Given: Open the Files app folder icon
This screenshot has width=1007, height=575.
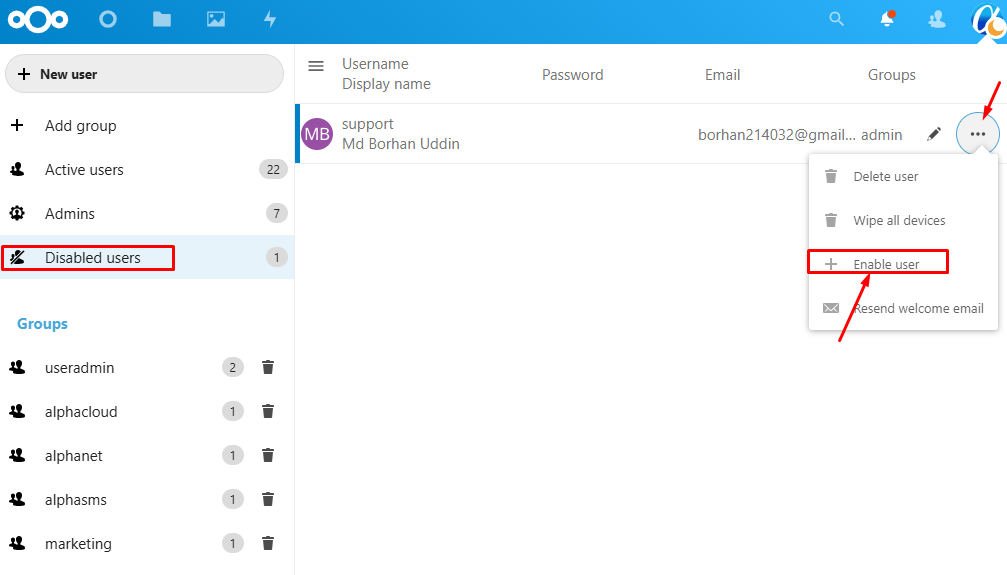Looking at the screenshot, I should [x=162, y=19].
